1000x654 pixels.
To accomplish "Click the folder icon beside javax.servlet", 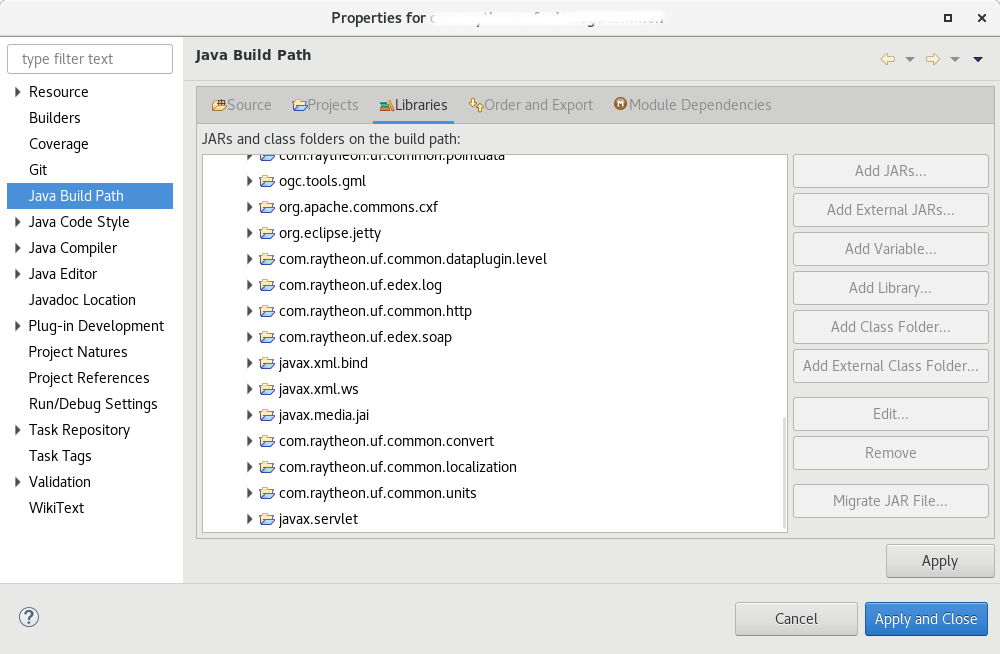I will click(x=267, y=519).
